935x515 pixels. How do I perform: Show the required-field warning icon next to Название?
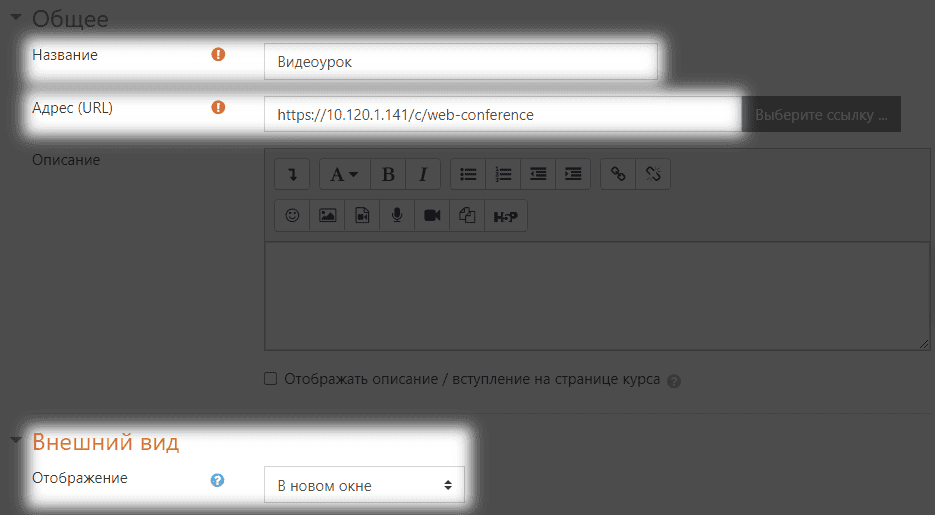218,55
